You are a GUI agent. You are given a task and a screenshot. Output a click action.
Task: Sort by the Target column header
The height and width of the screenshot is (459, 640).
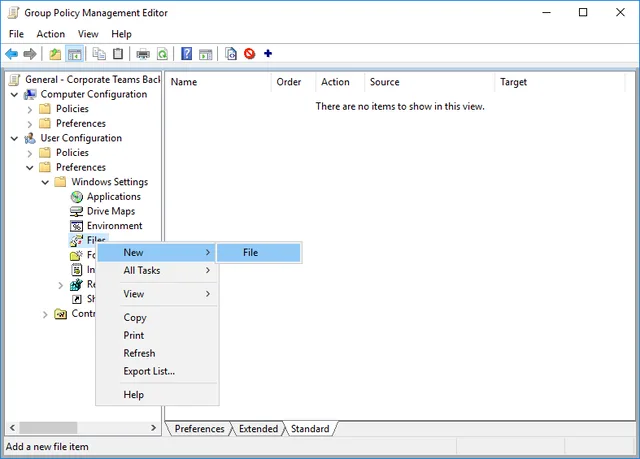click(x=560, y=82)
